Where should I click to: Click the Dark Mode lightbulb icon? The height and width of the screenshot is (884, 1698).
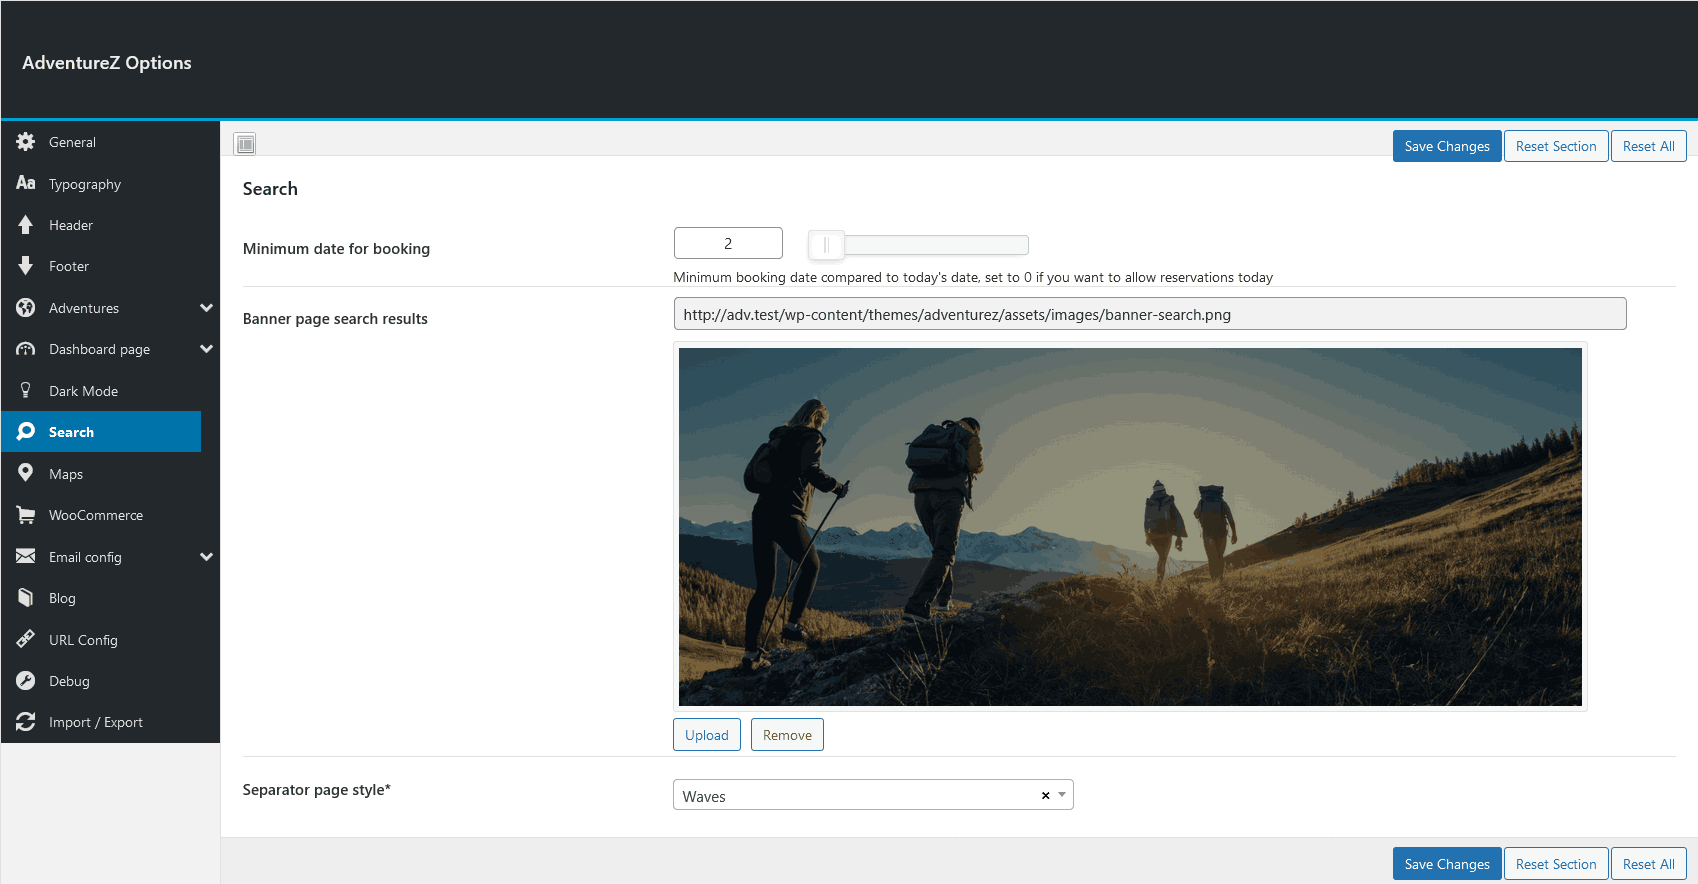(x=26, y=391)
